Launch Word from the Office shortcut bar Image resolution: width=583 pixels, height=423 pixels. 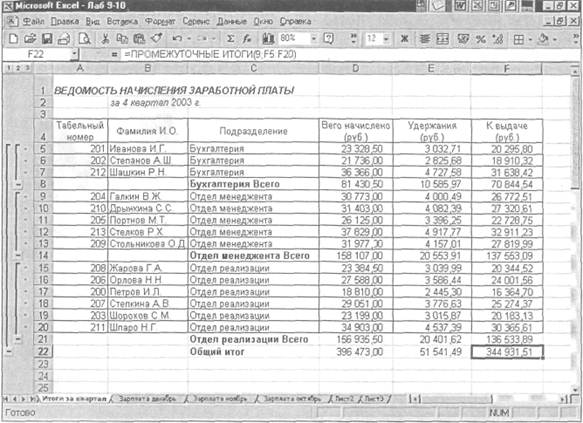(x=461, y=6)
